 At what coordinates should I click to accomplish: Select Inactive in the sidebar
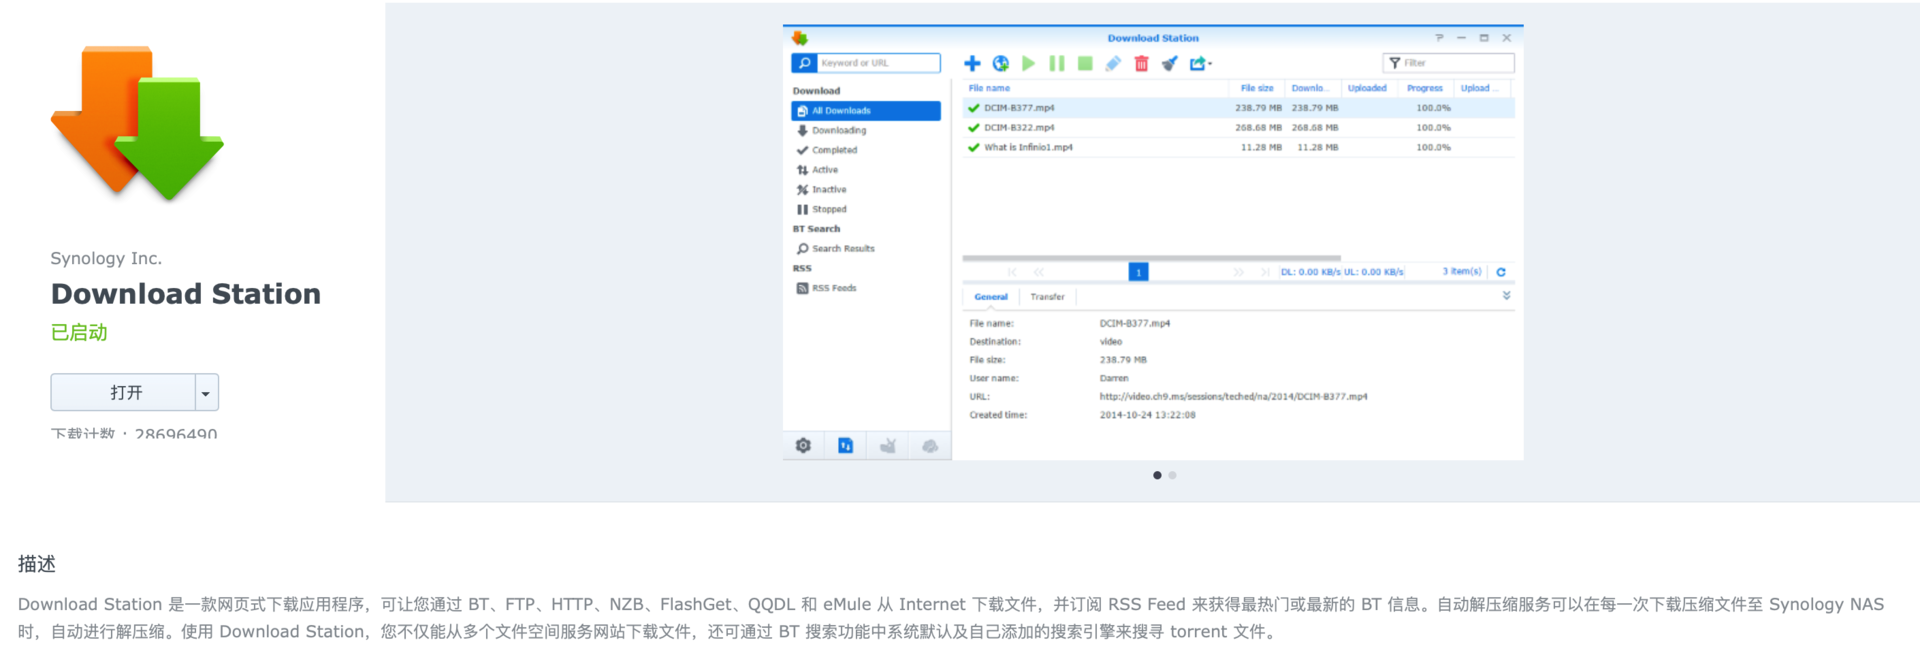pos(866,189)
